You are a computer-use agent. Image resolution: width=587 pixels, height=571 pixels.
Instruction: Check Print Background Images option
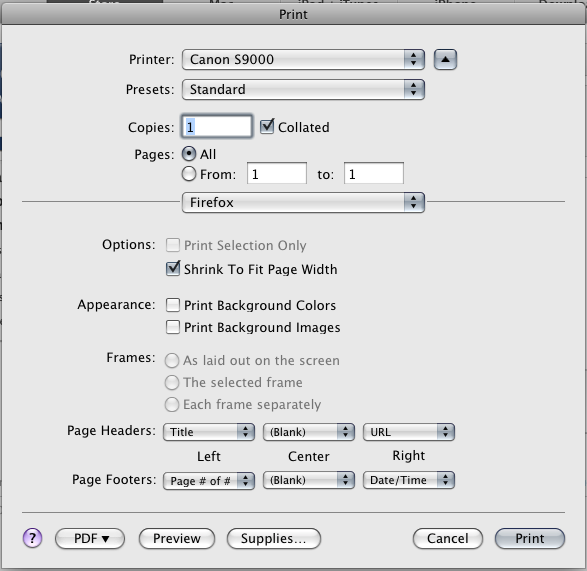173,327
